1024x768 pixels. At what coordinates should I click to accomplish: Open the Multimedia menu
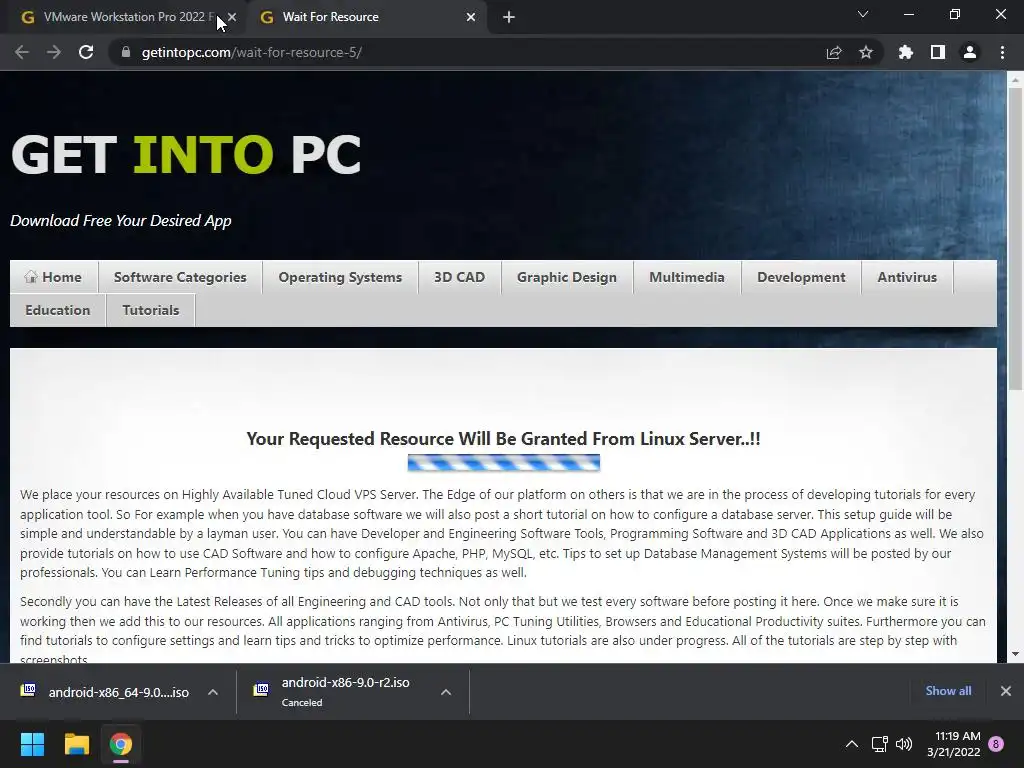687,277
